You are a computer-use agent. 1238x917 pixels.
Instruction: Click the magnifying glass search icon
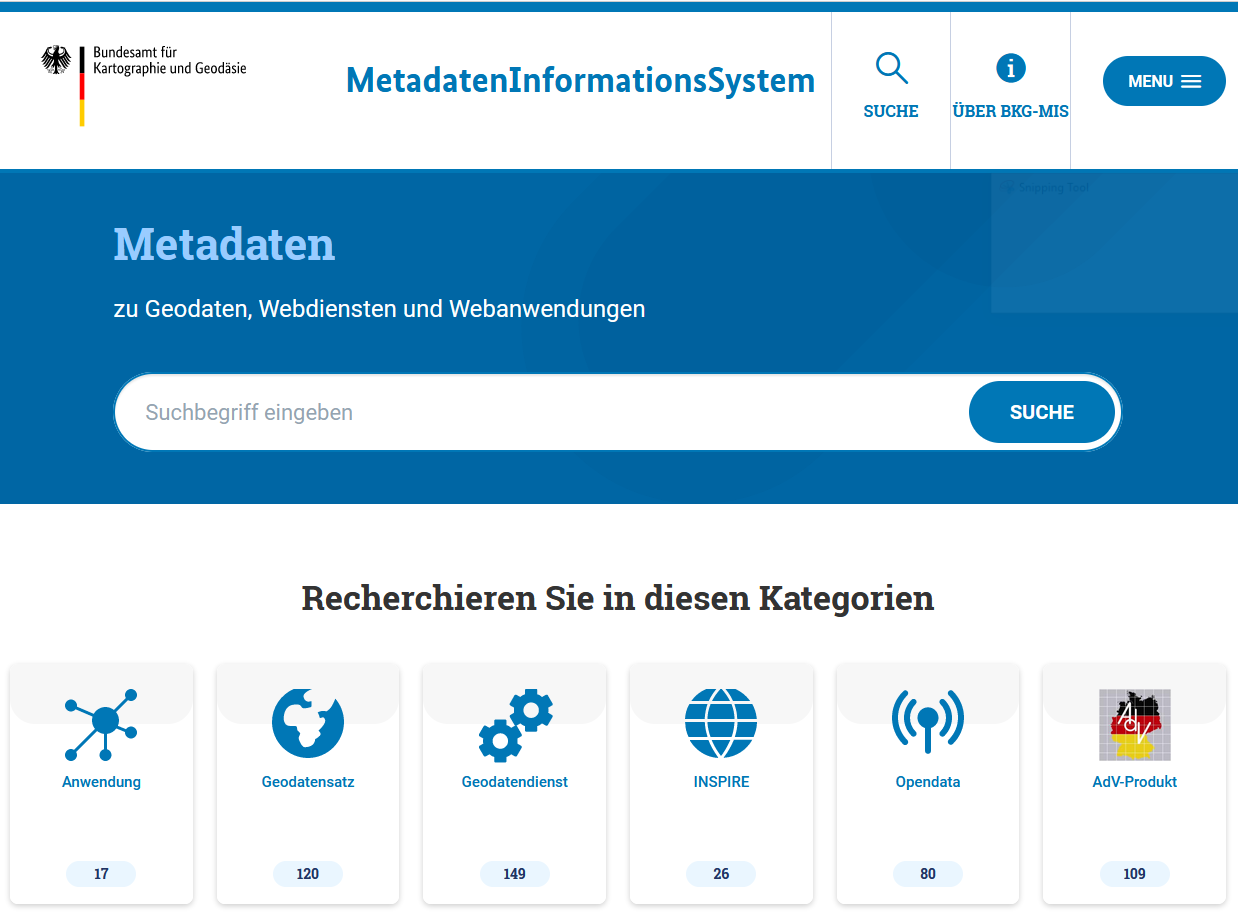pos(891,69)
